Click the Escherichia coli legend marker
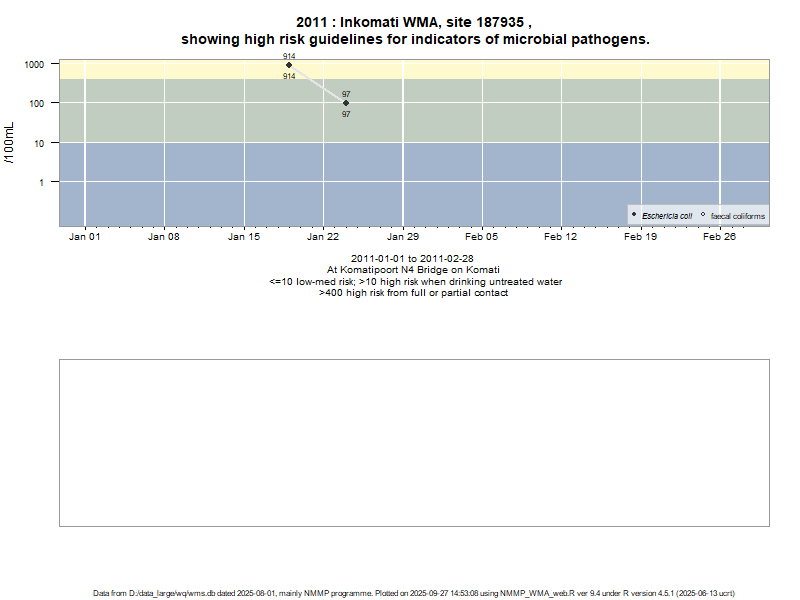Image resolution: width=800 pixels, height=600 pixels. tap(634, 215)
